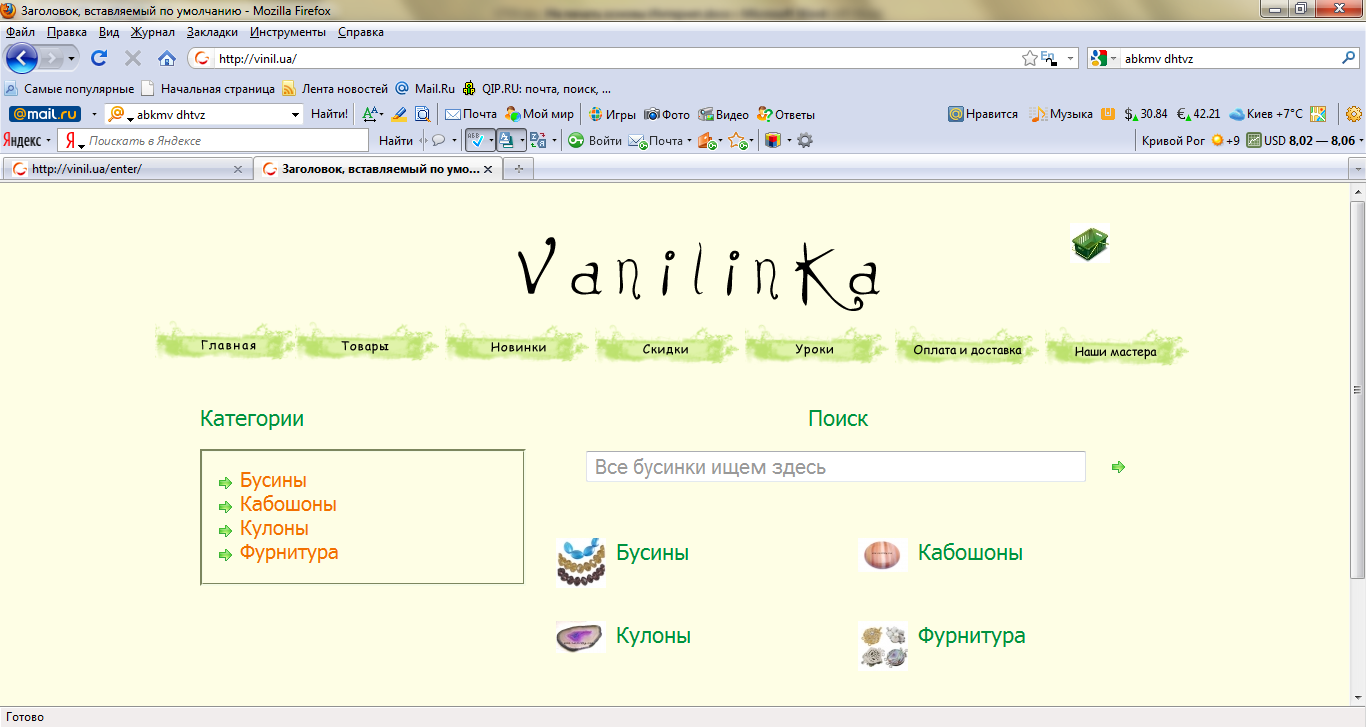This screenshot has width=1366, height=728.
Task: Click the Нравится toolbar button
Action: click(x=983, y=114)
